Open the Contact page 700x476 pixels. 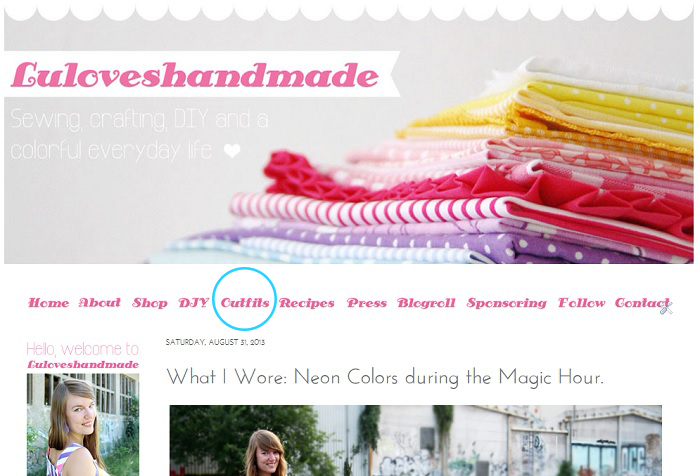642,303
